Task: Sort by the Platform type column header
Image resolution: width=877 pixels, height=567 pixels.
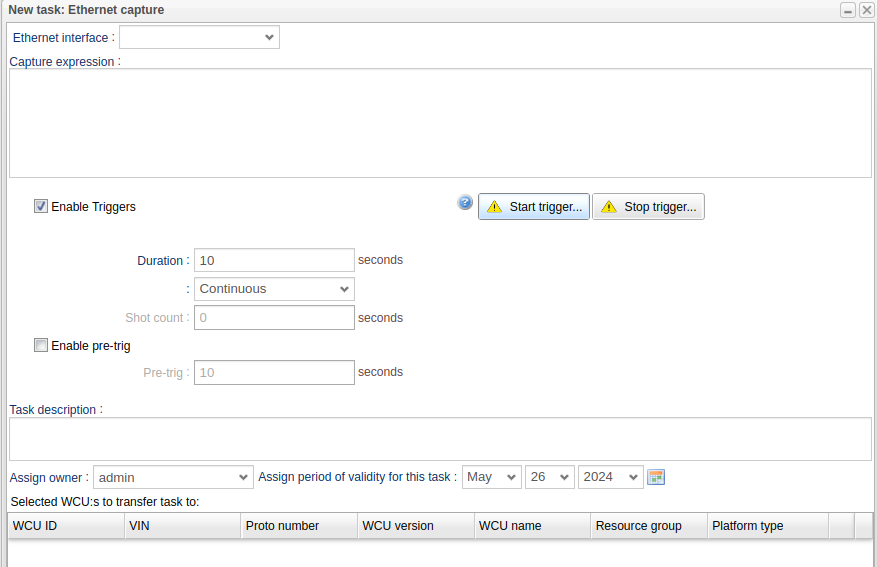Action: click(767, 526)
